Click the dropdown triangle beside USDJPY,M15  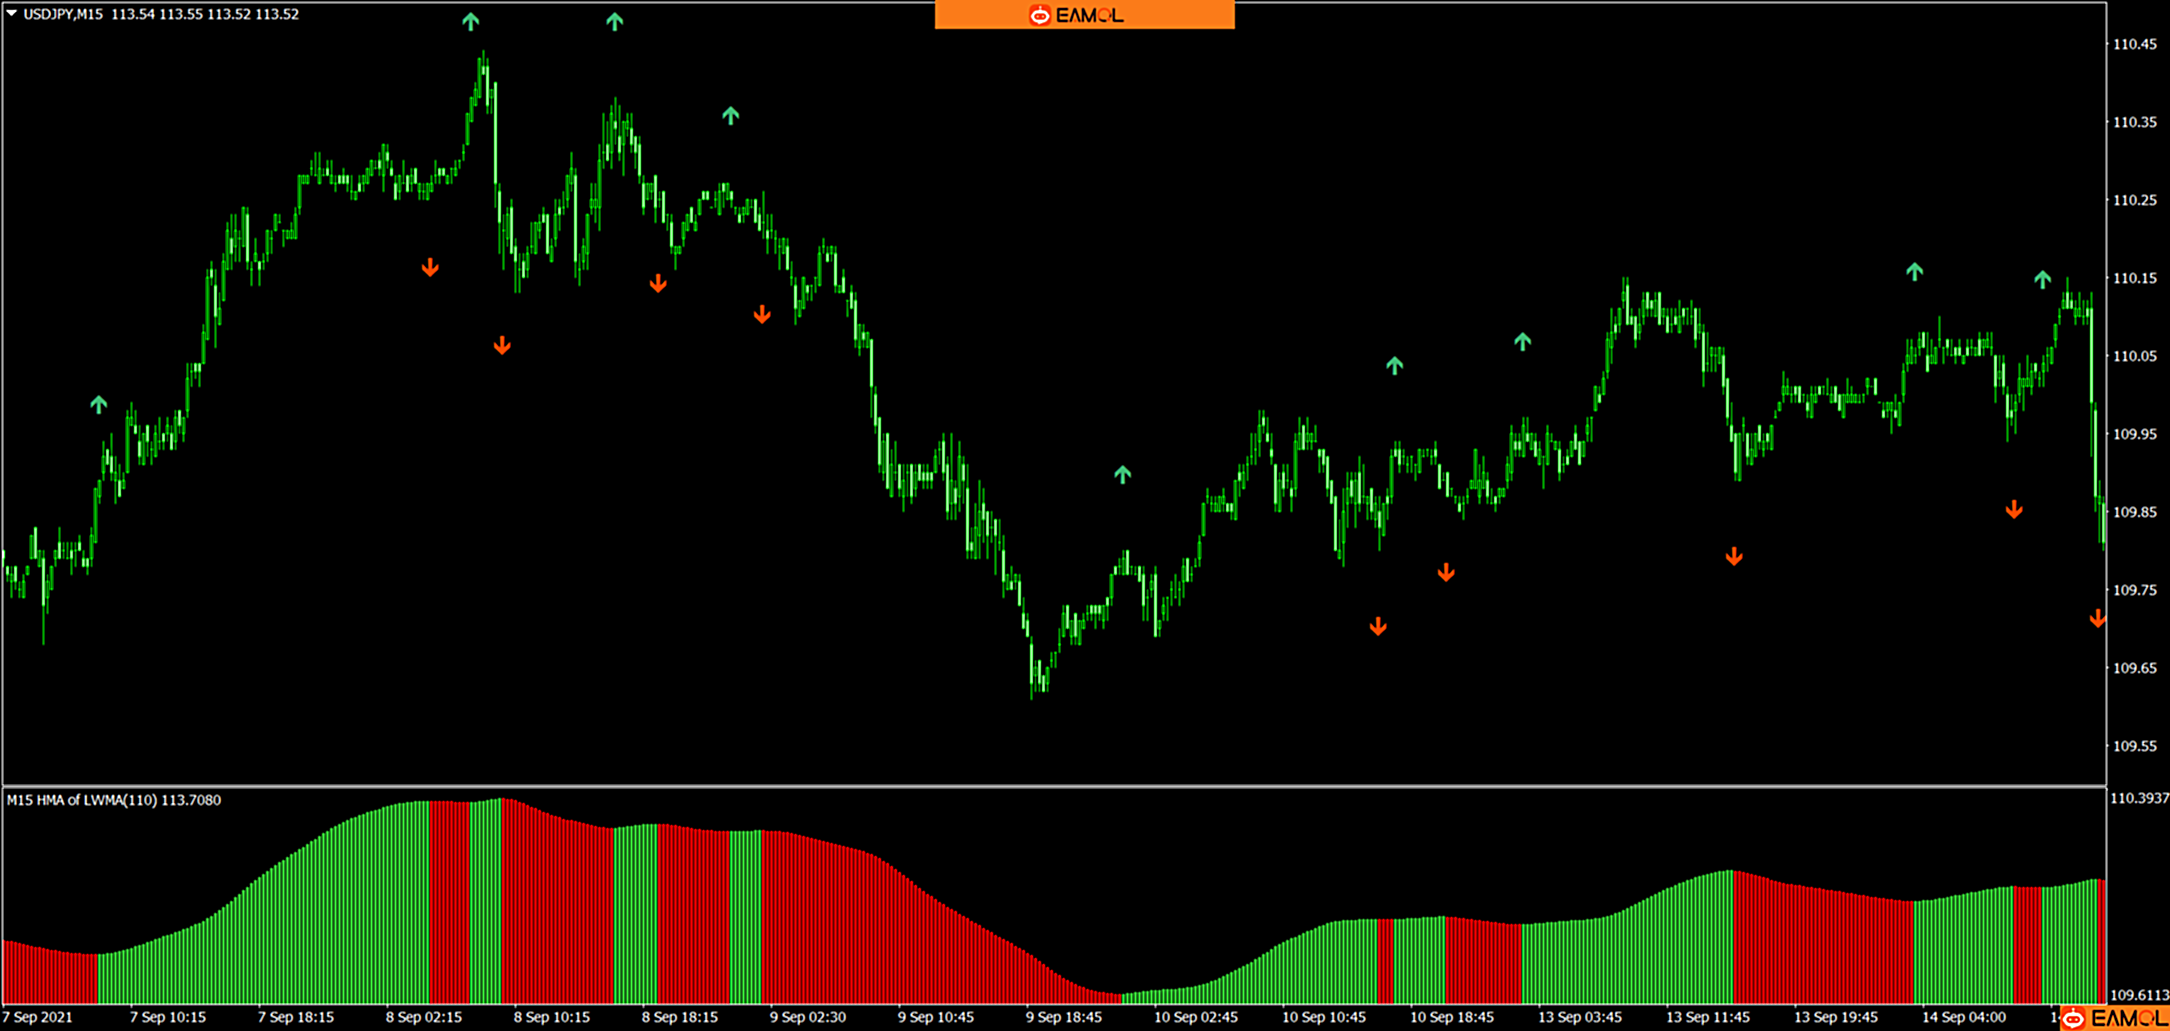coord(12,14)
